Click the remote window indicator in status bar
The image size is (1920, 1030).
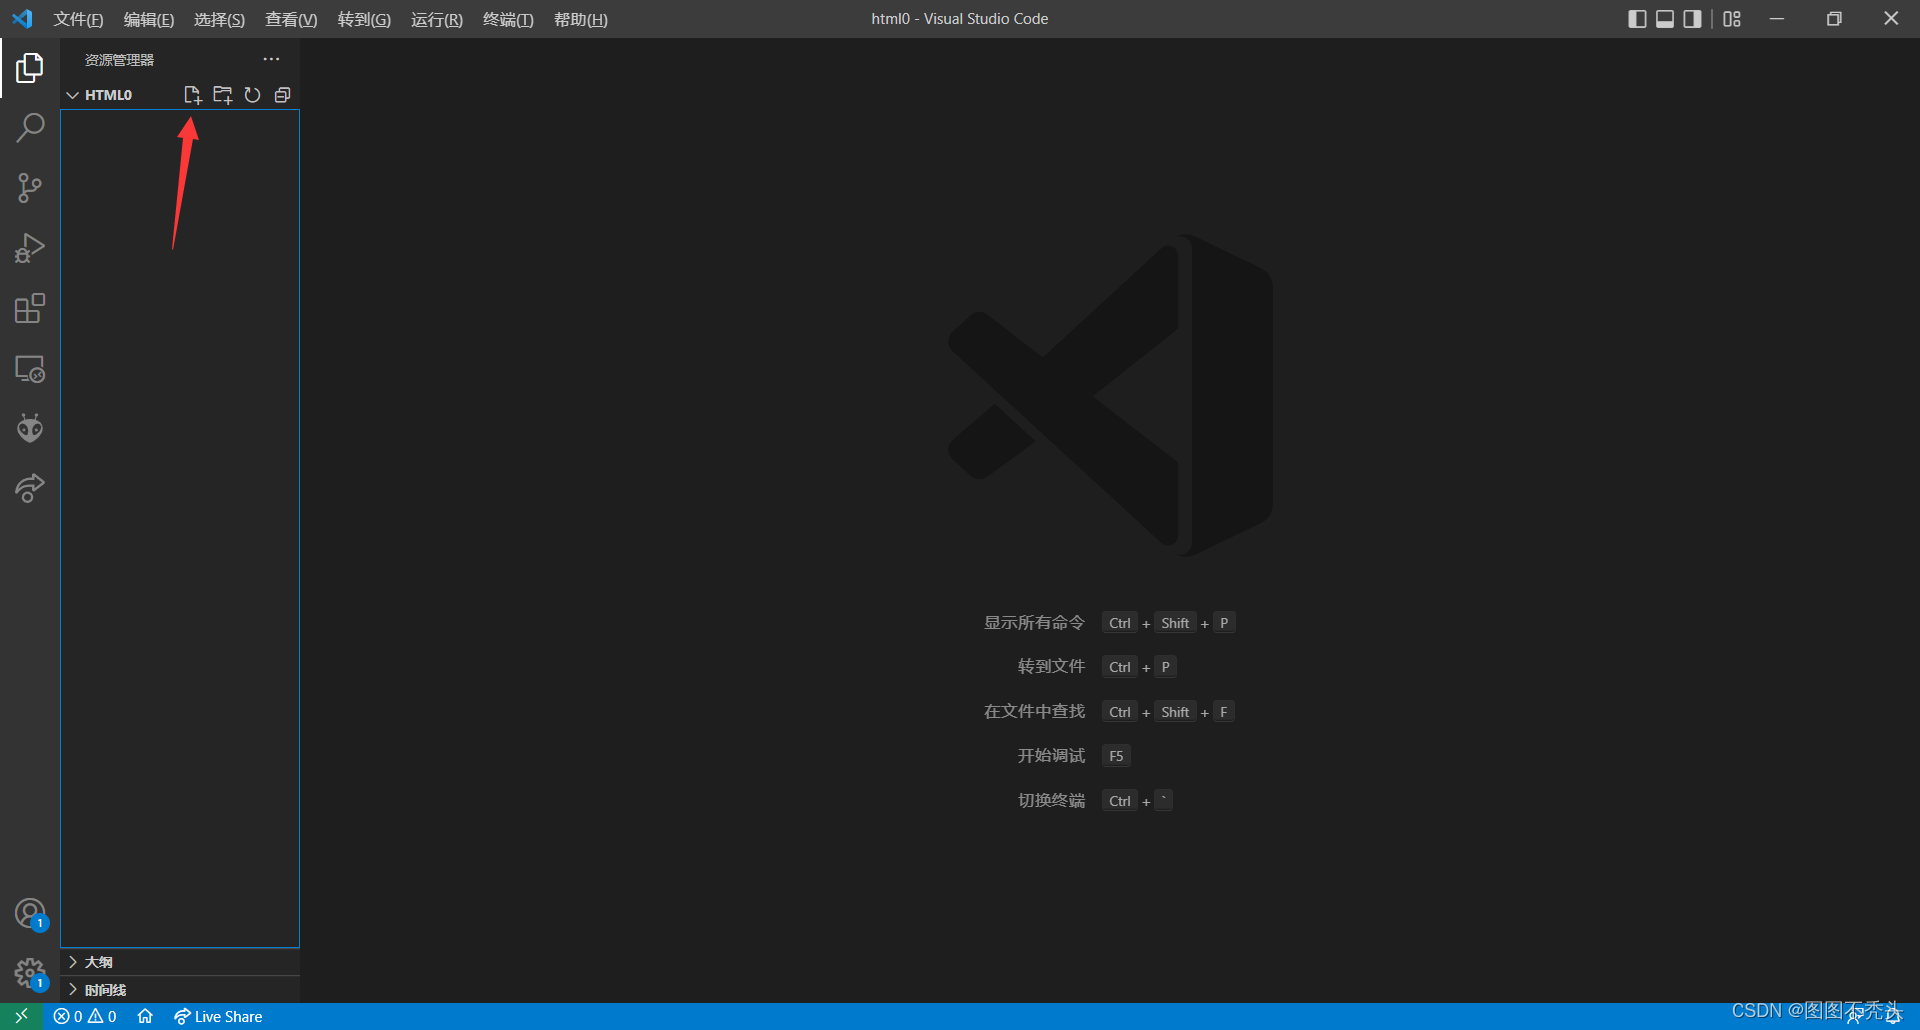(x=21, y=1016)
